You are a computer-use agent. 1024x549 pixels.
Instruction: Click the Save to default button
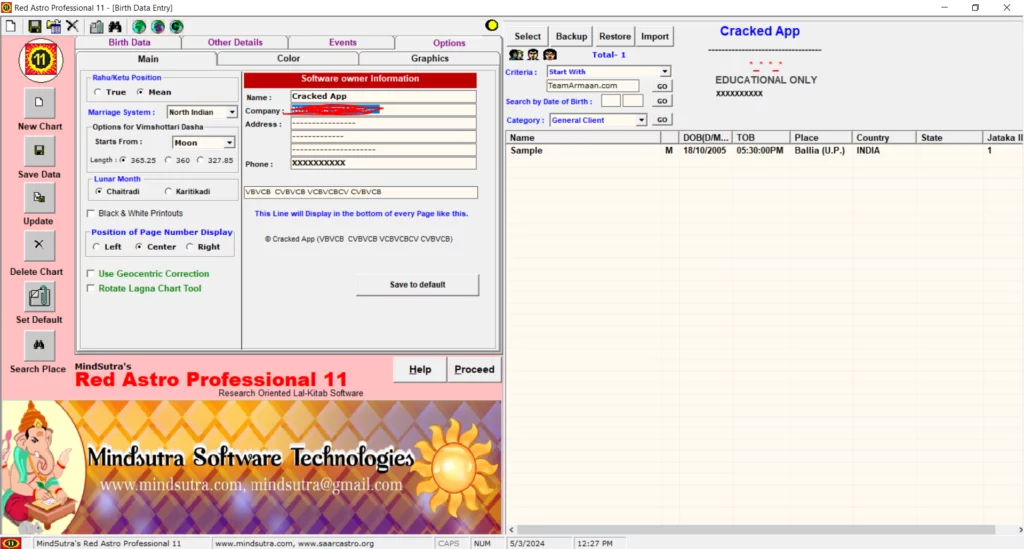tap(417, 285)
